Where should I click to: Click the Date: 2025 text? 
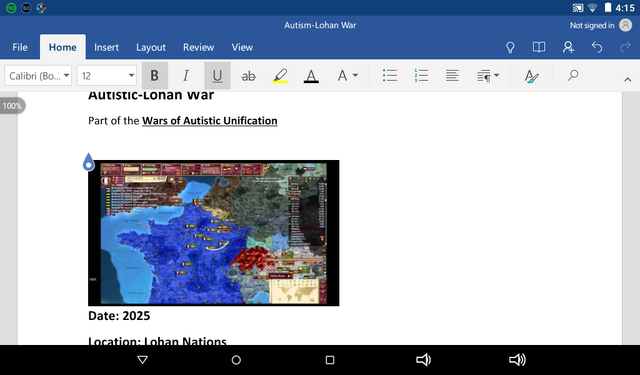pos(119,316)
